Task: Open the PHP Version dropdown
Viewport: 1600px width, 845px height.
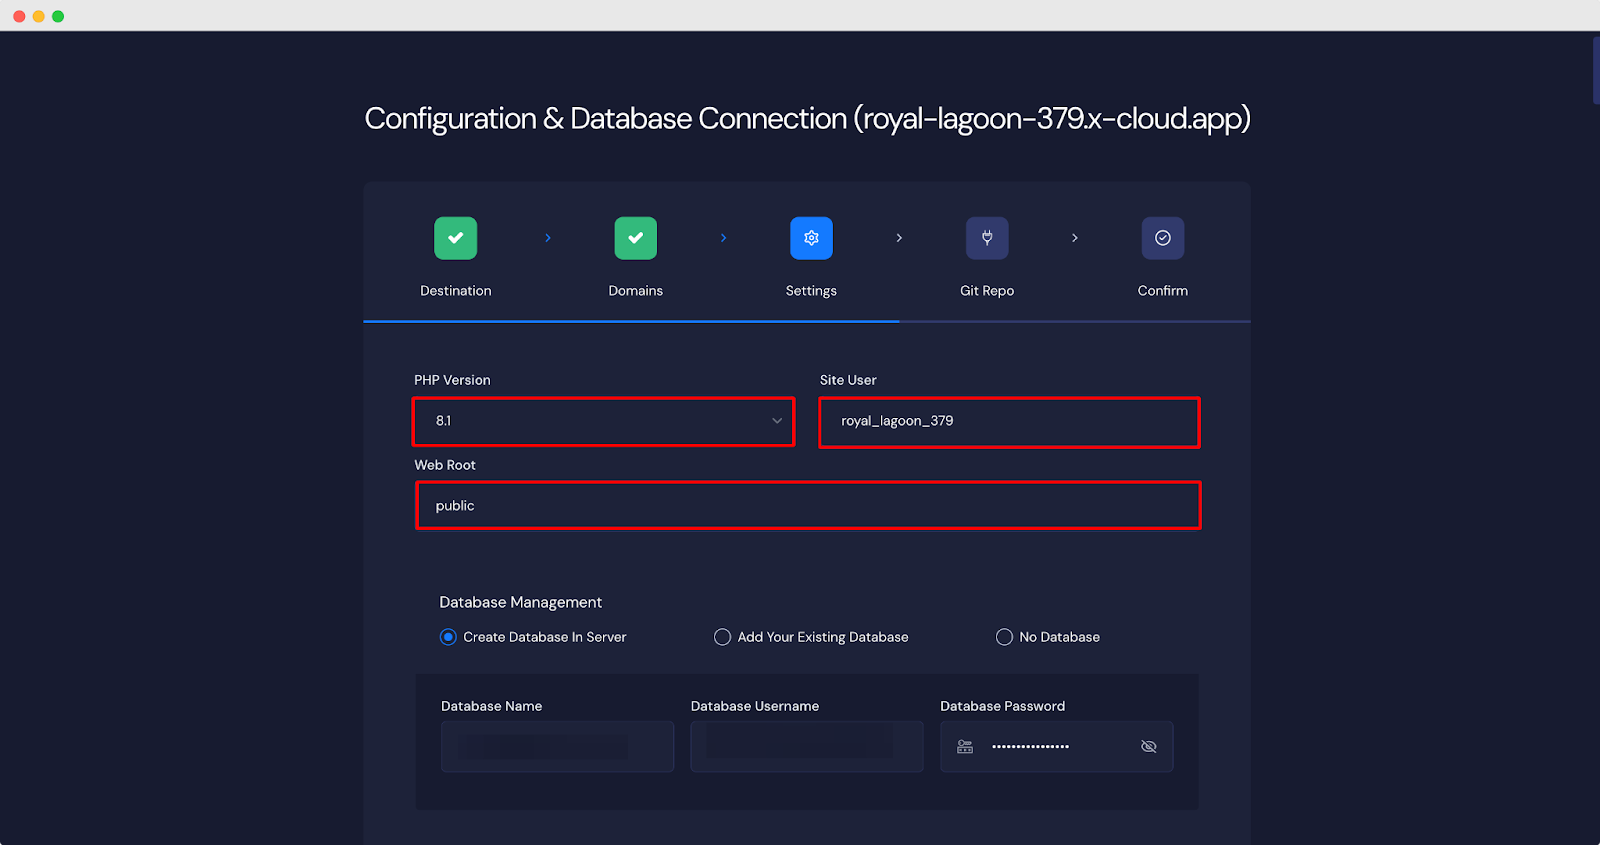Action: pos(603,421)
